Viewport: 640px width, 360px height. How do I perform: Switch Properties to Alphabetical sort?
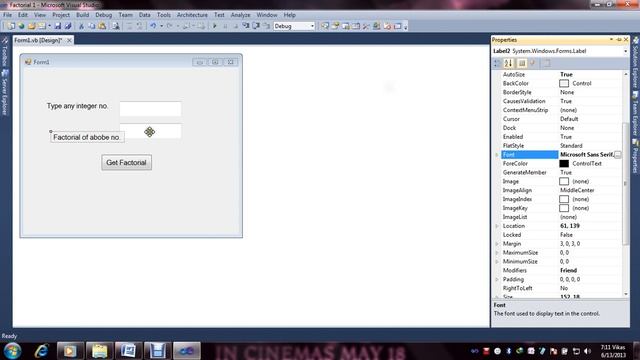(x=508, y=63)
